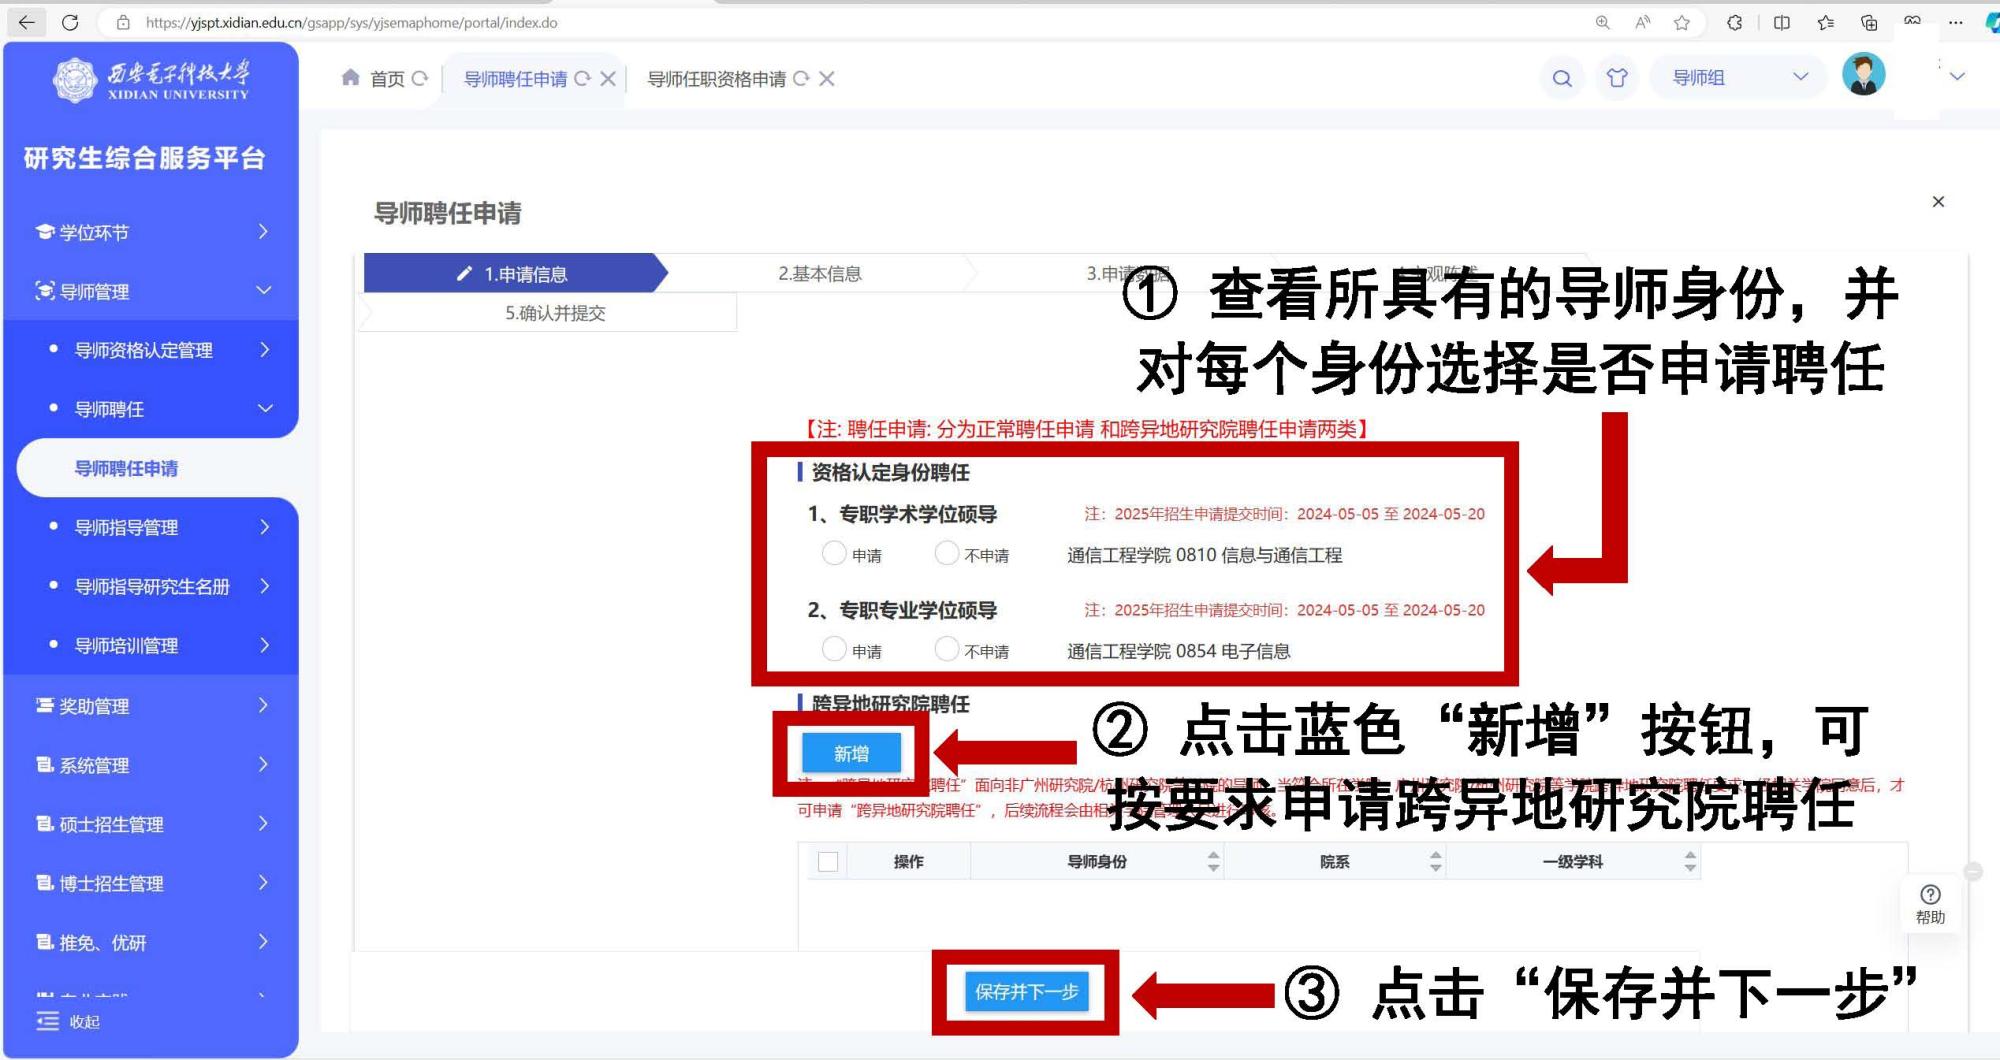
Task: Collapse sidebar using 收起 icon
Action: tap(48, 1021)
